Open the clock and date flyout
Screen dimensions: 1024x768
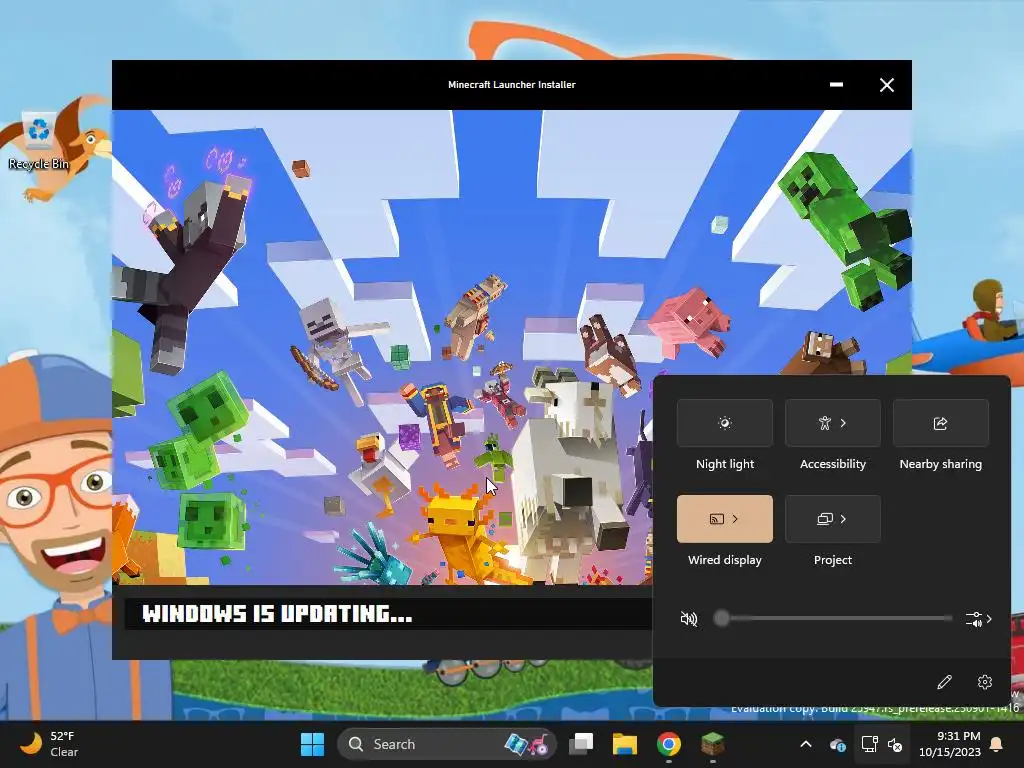click(950, 744)
